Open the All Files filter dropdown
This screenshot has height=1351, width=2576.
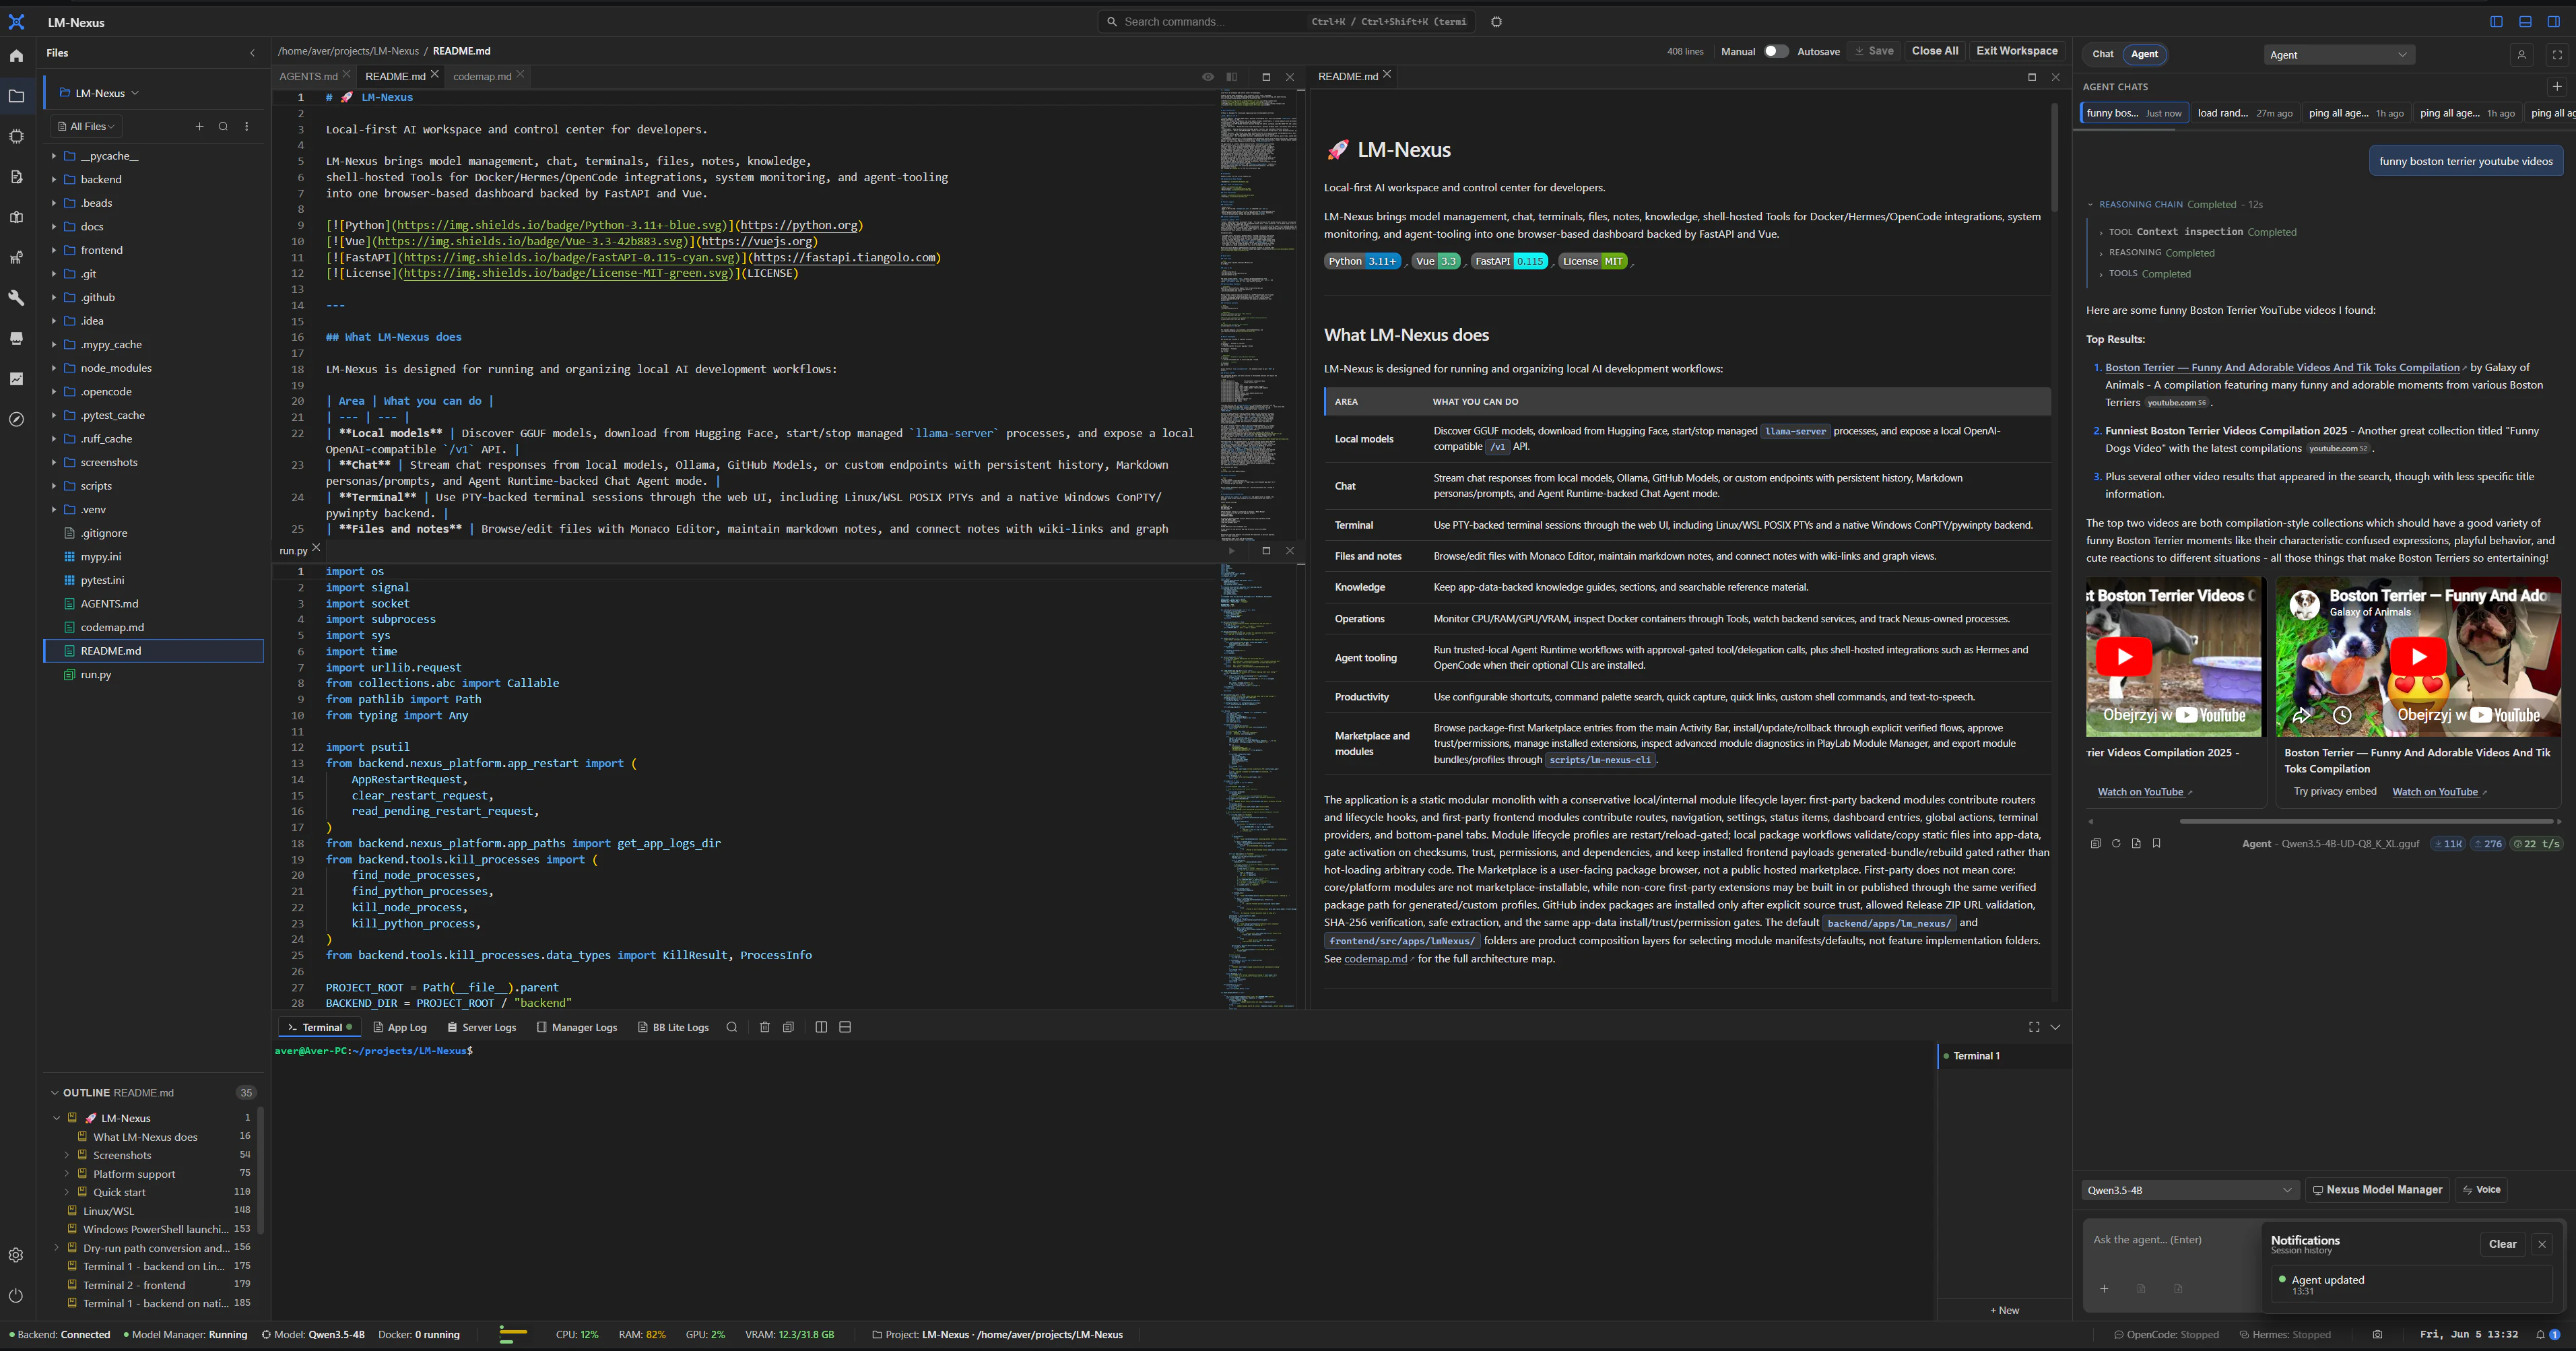(x=86, y=126)
